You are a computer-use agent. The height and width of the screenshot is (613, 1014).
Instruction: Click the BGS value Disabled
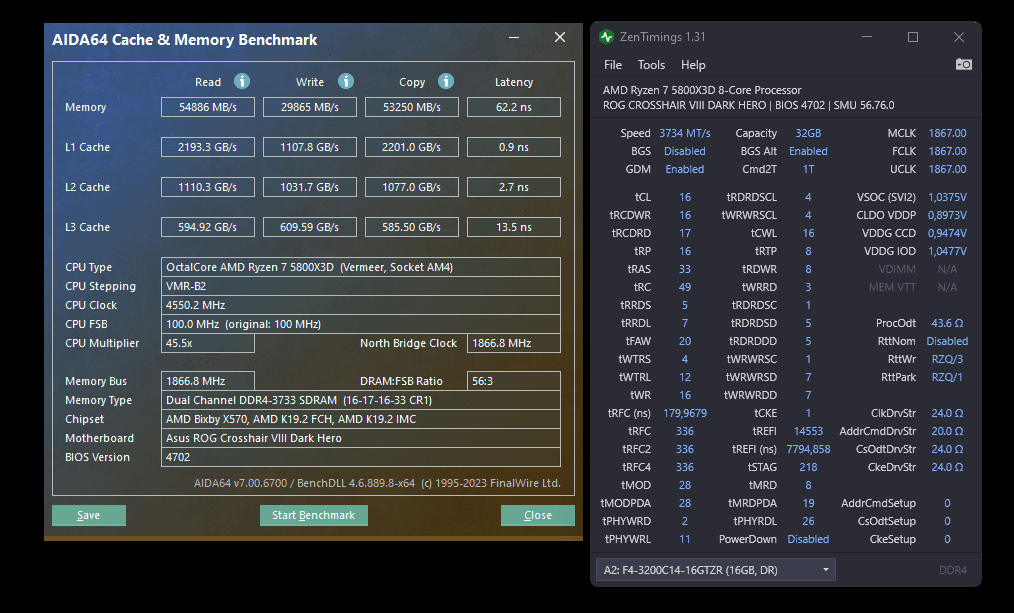[685, 151]
